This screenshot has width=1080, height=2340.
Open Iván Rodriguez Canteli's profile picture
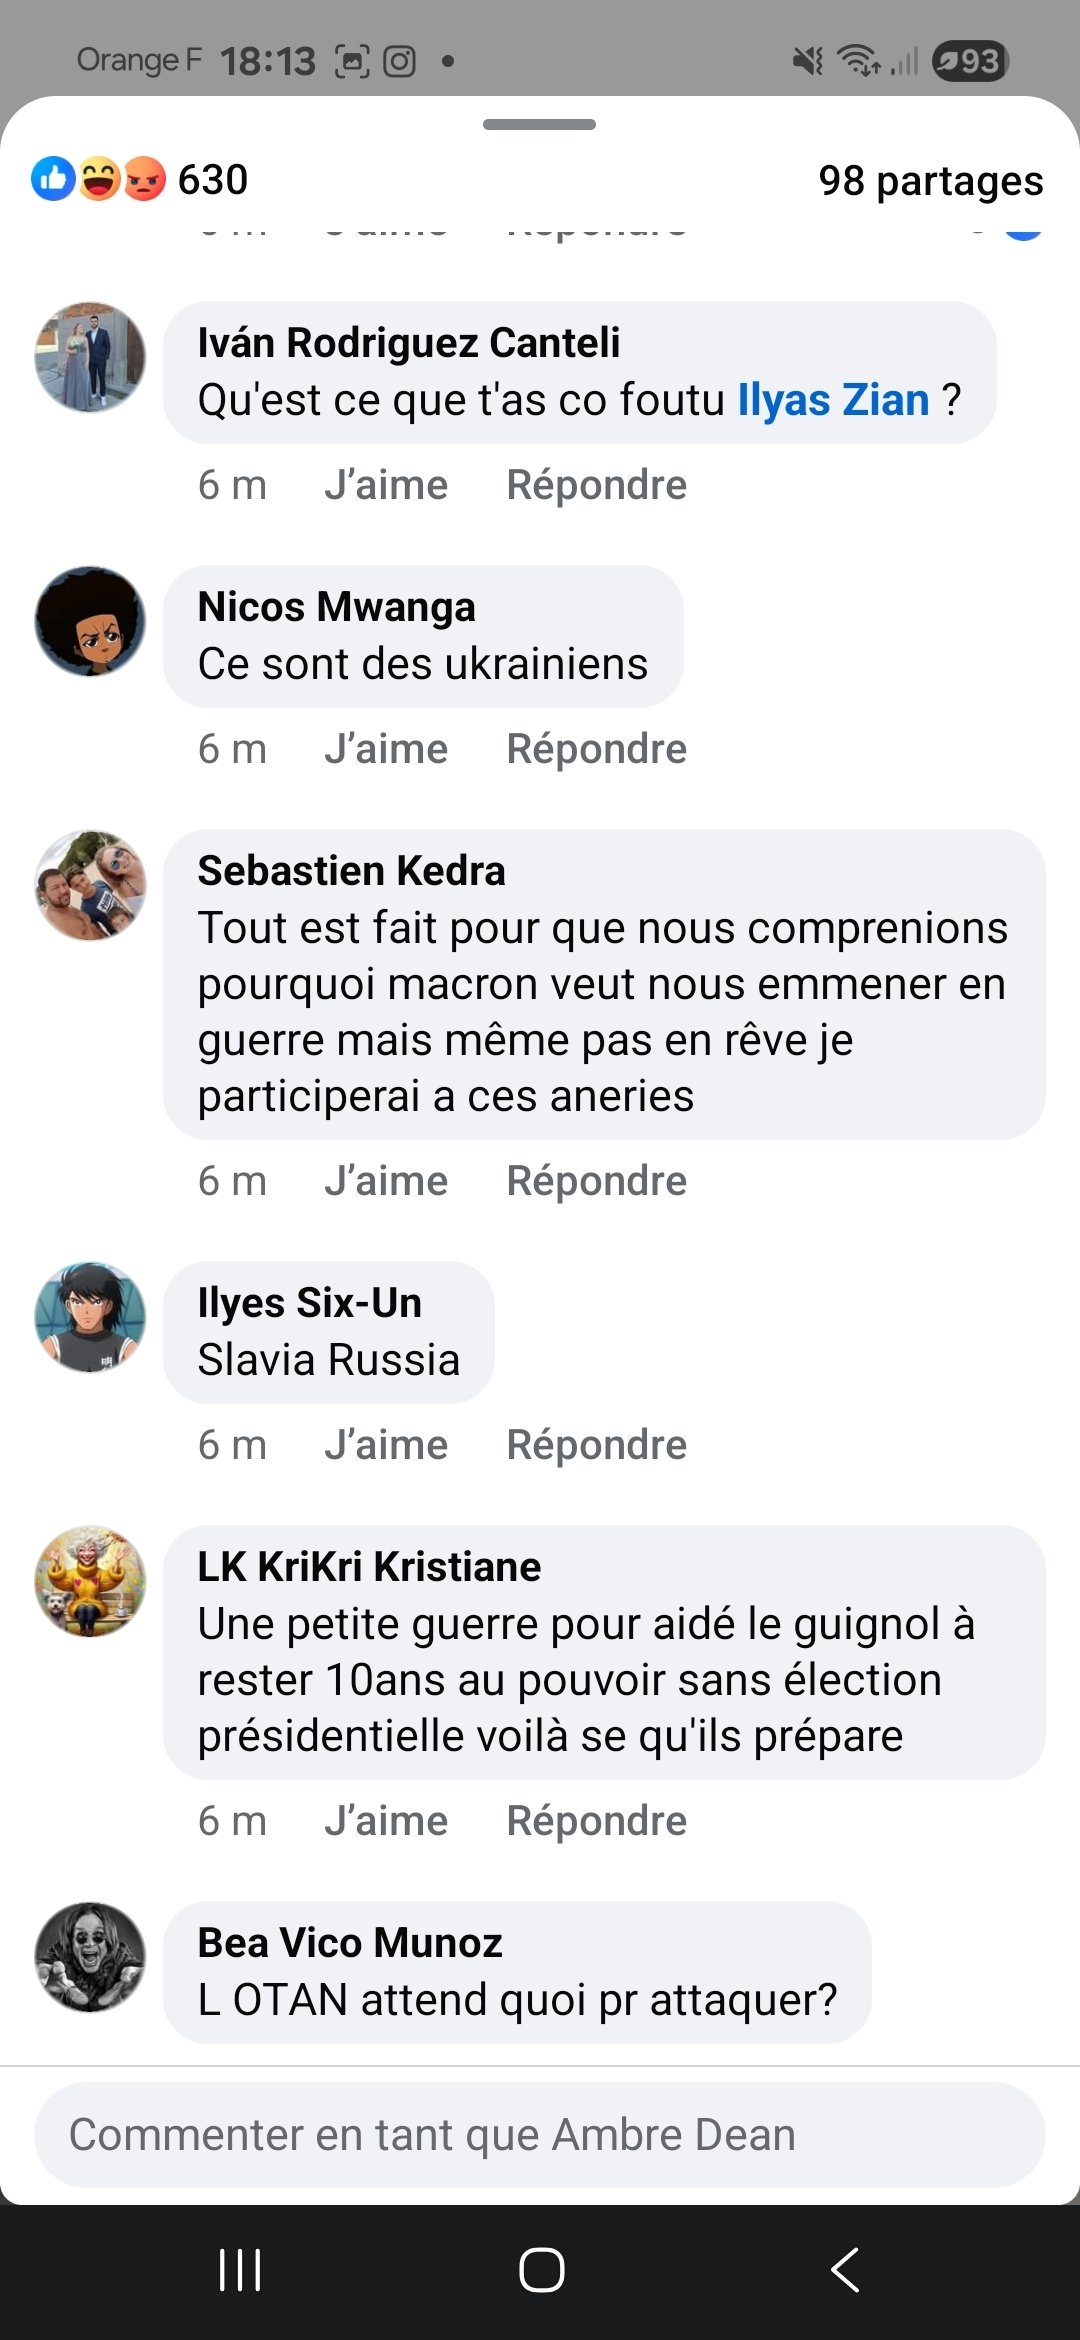pyautogui.click(x=90, y=357)
